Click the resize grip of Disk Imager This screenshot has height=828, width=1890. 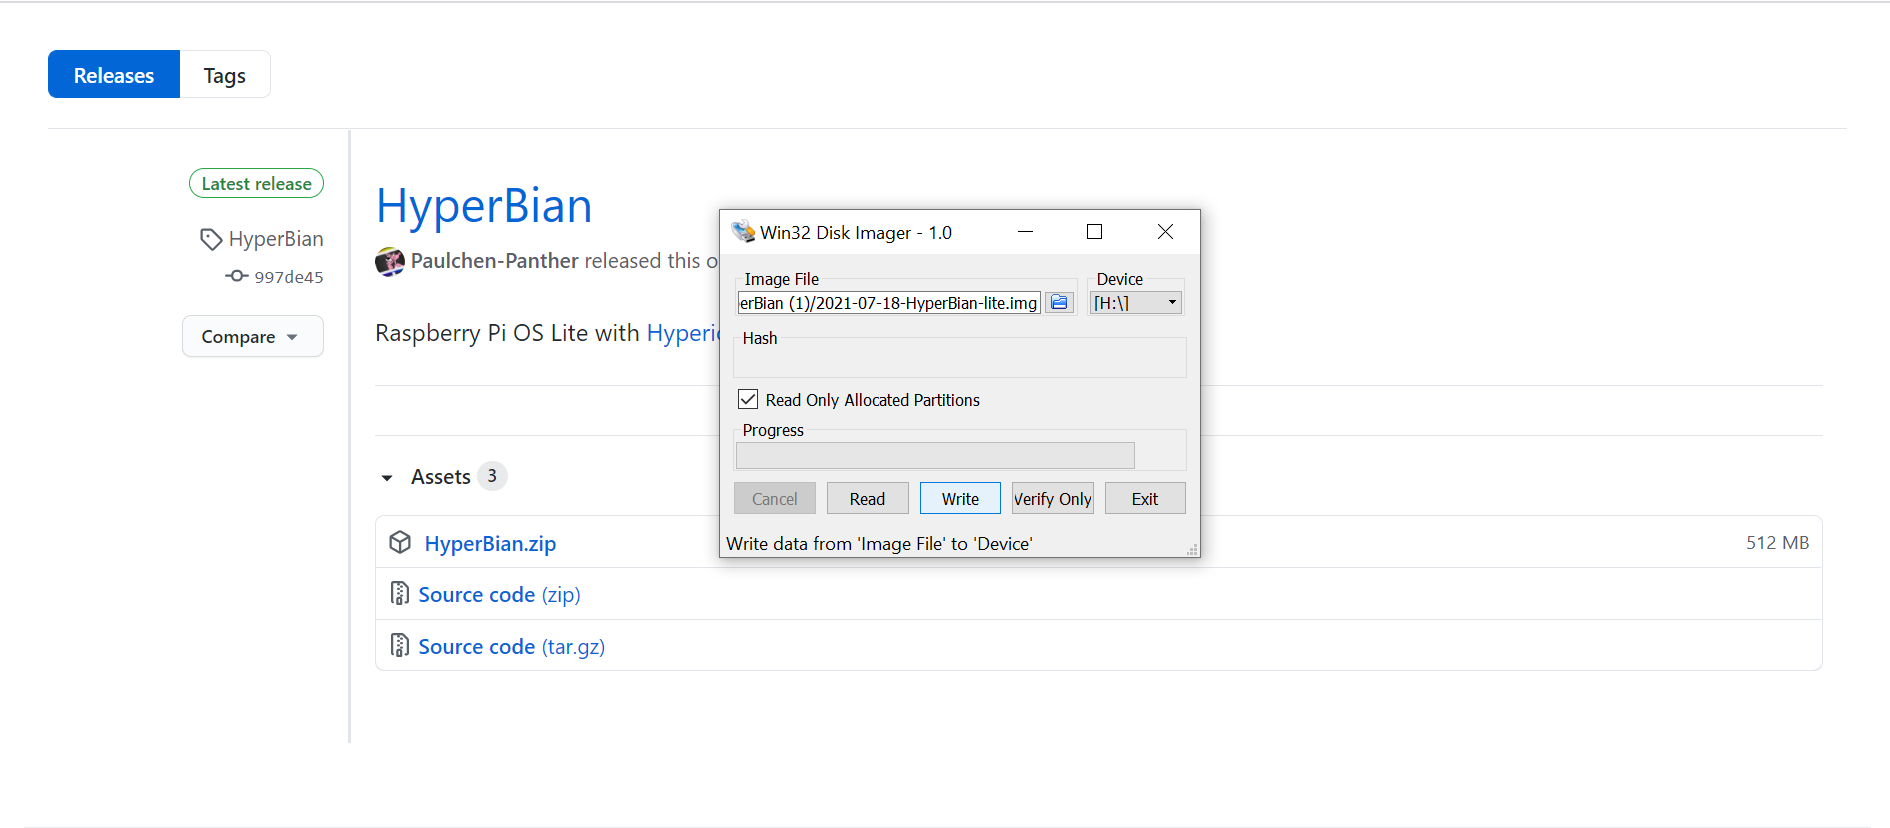click(1192, 549)
